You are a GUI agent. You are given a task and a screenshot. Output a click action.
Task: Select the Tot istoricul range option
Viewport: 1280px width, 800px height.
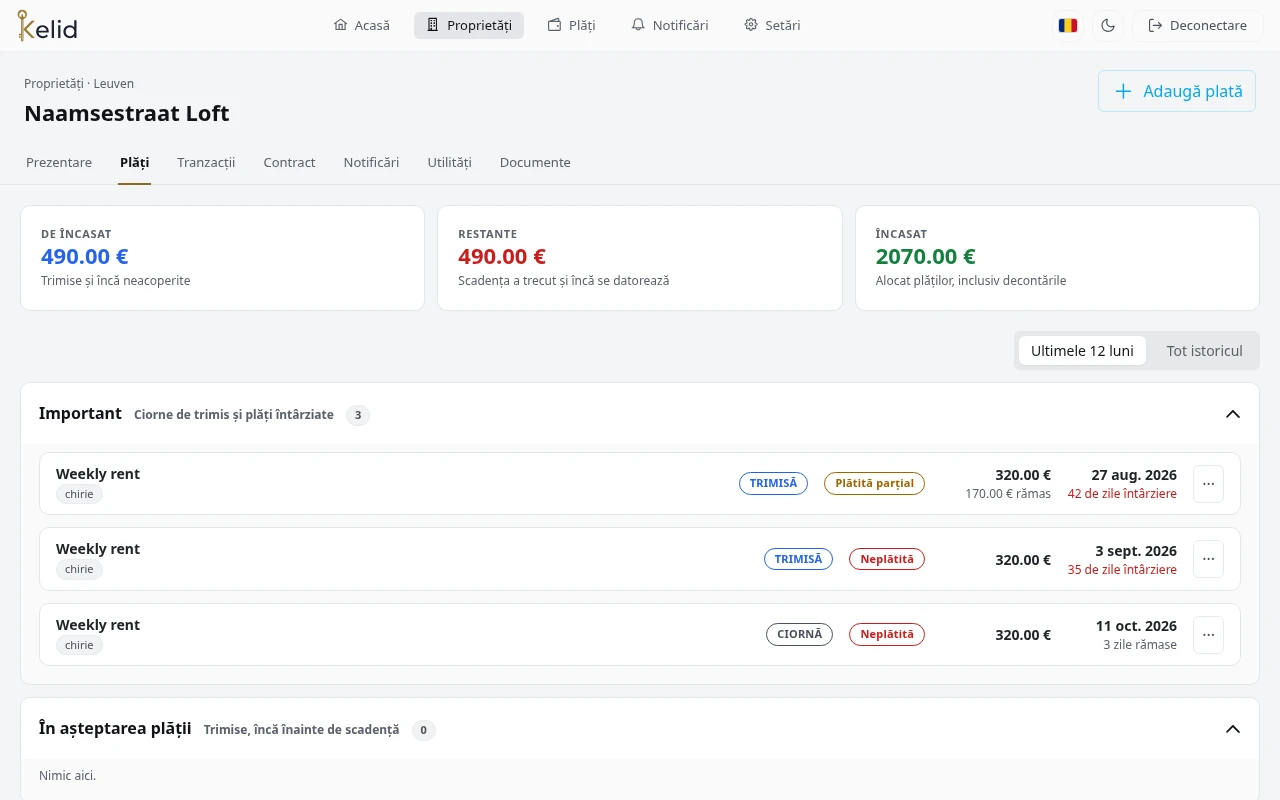(1204, 351)
